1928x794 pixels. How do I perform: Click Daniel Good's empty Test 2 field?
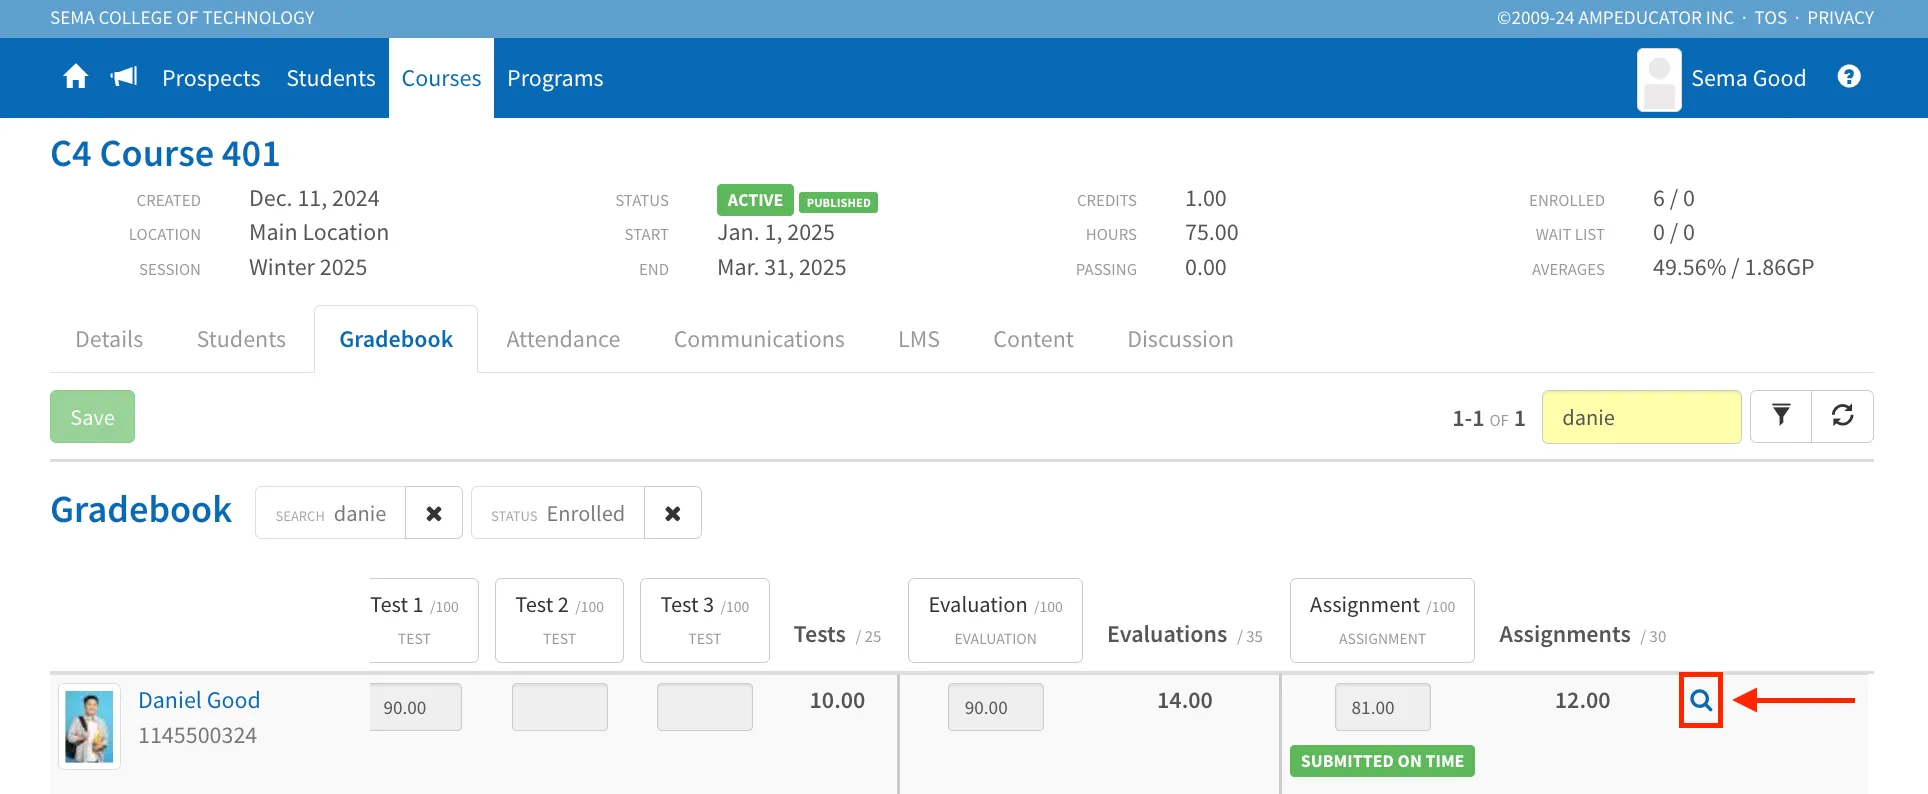(x=560, y=707)
